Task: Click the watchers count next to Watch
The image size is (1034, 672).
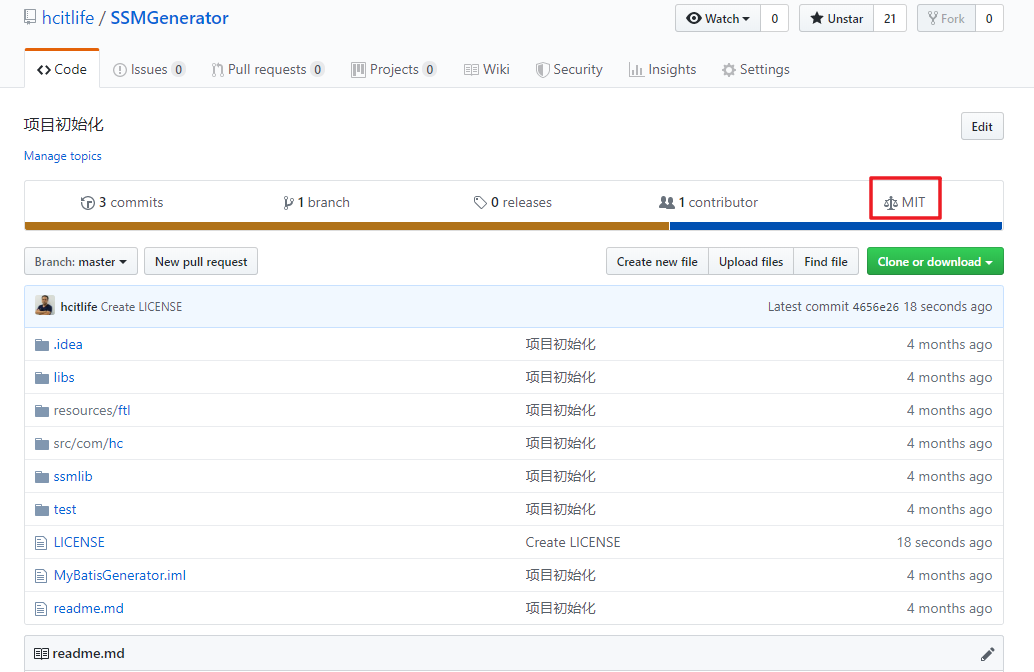Action: [775, 18]
